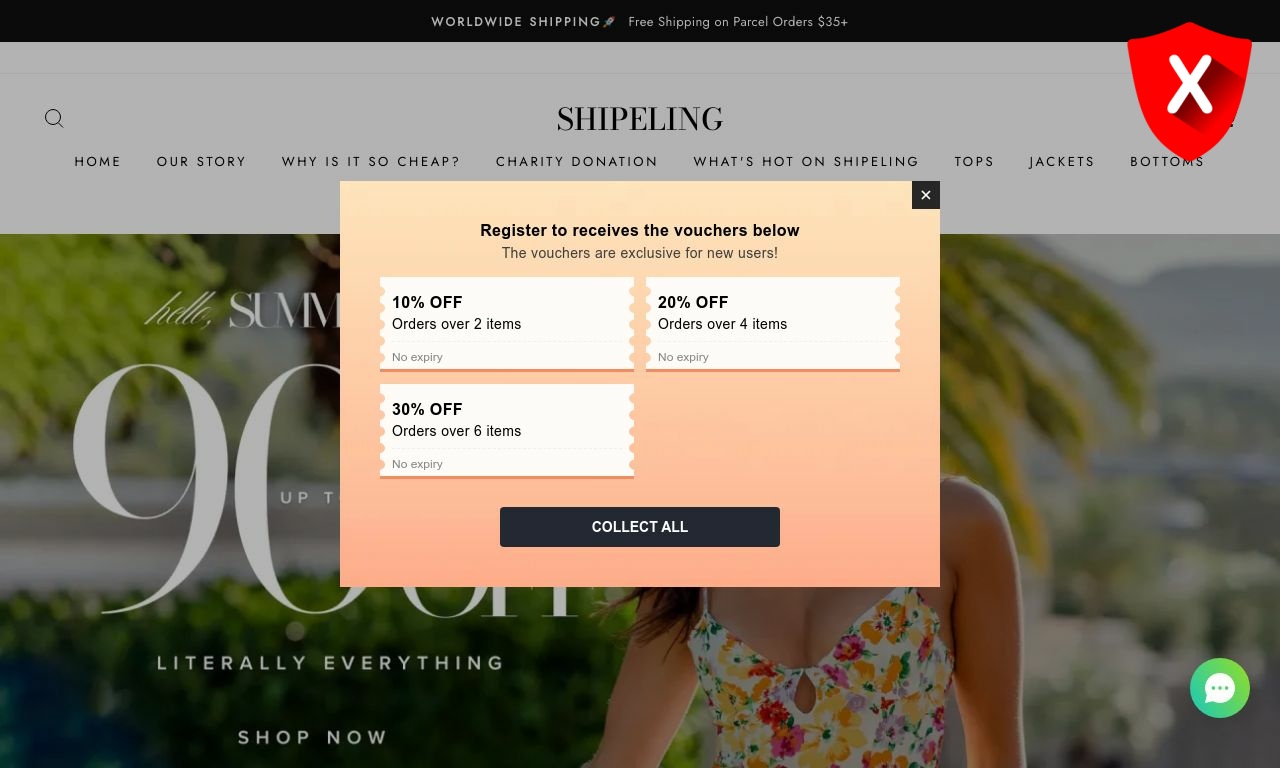Close the voucher popup

pyautogui.click(x=926, y=195)
